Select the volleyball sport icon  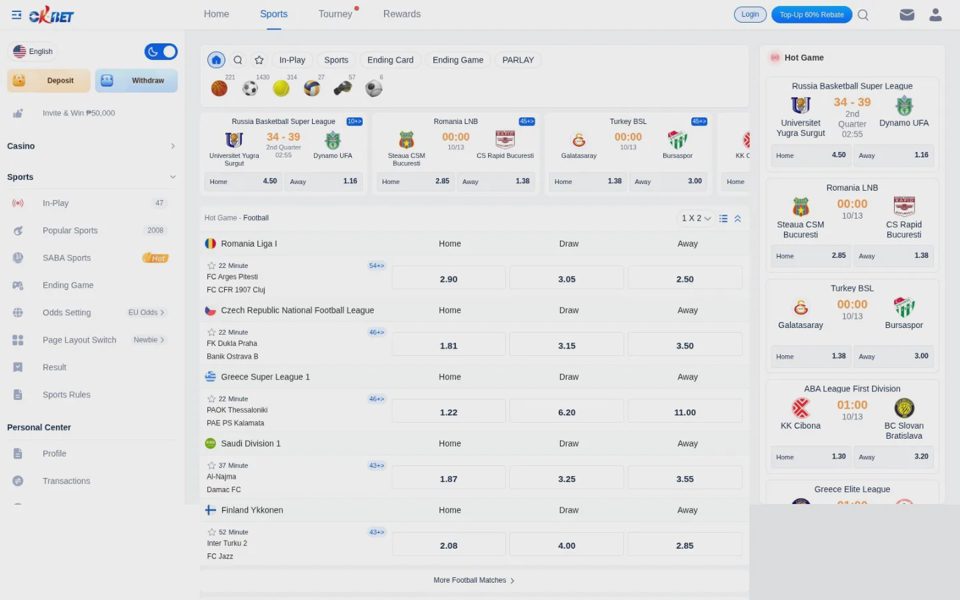[x=312, y=89]
